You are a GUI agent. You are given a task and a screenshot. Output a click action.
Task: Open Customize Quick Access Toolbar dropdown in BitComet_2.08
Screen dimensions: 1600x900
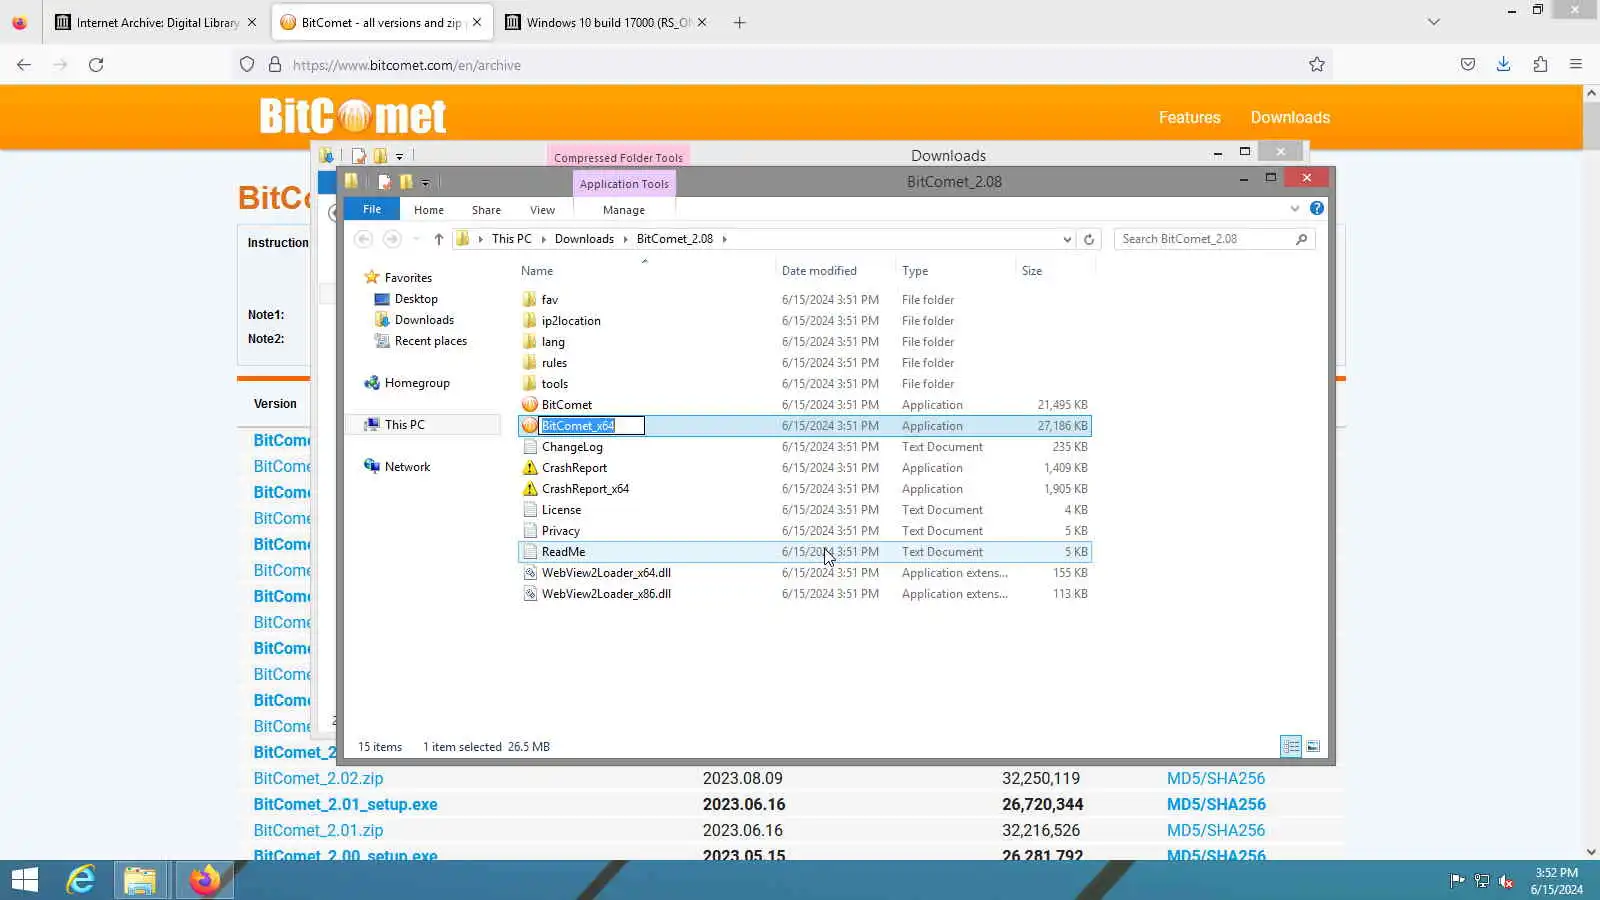coord(425,183)
